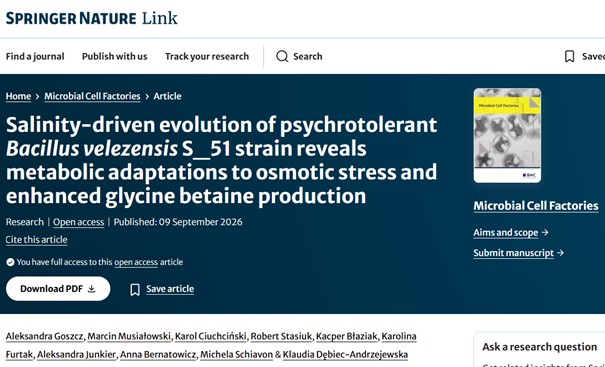Screen dimensions: 605x367
Task: Open the Springer Nature Link logo
Action: click(91, 18)
